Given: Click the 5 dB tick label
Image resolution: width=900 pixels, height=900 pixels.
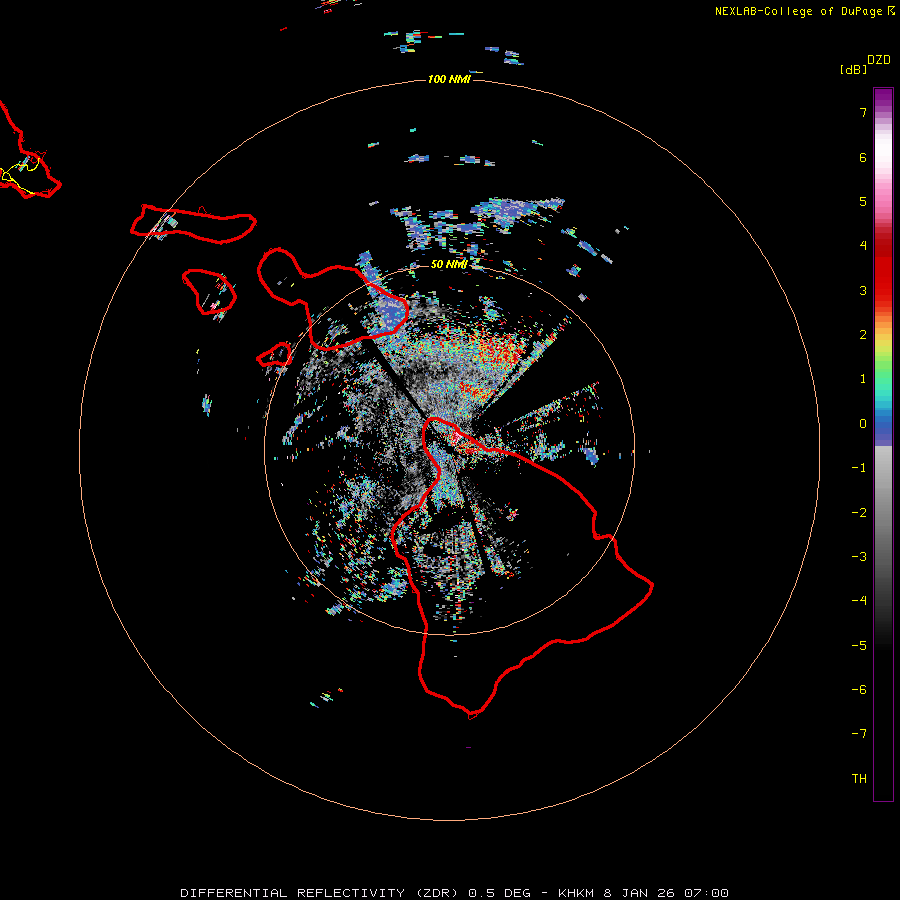Looking at the screenshot, I should [863, 201].
